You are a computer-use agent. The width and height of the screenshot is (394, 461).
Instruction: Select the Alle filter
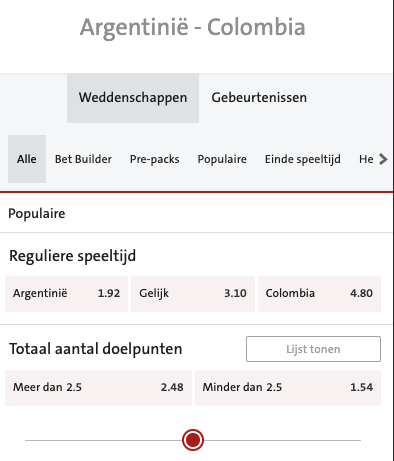pyautogui.click(x=27, y=159)
